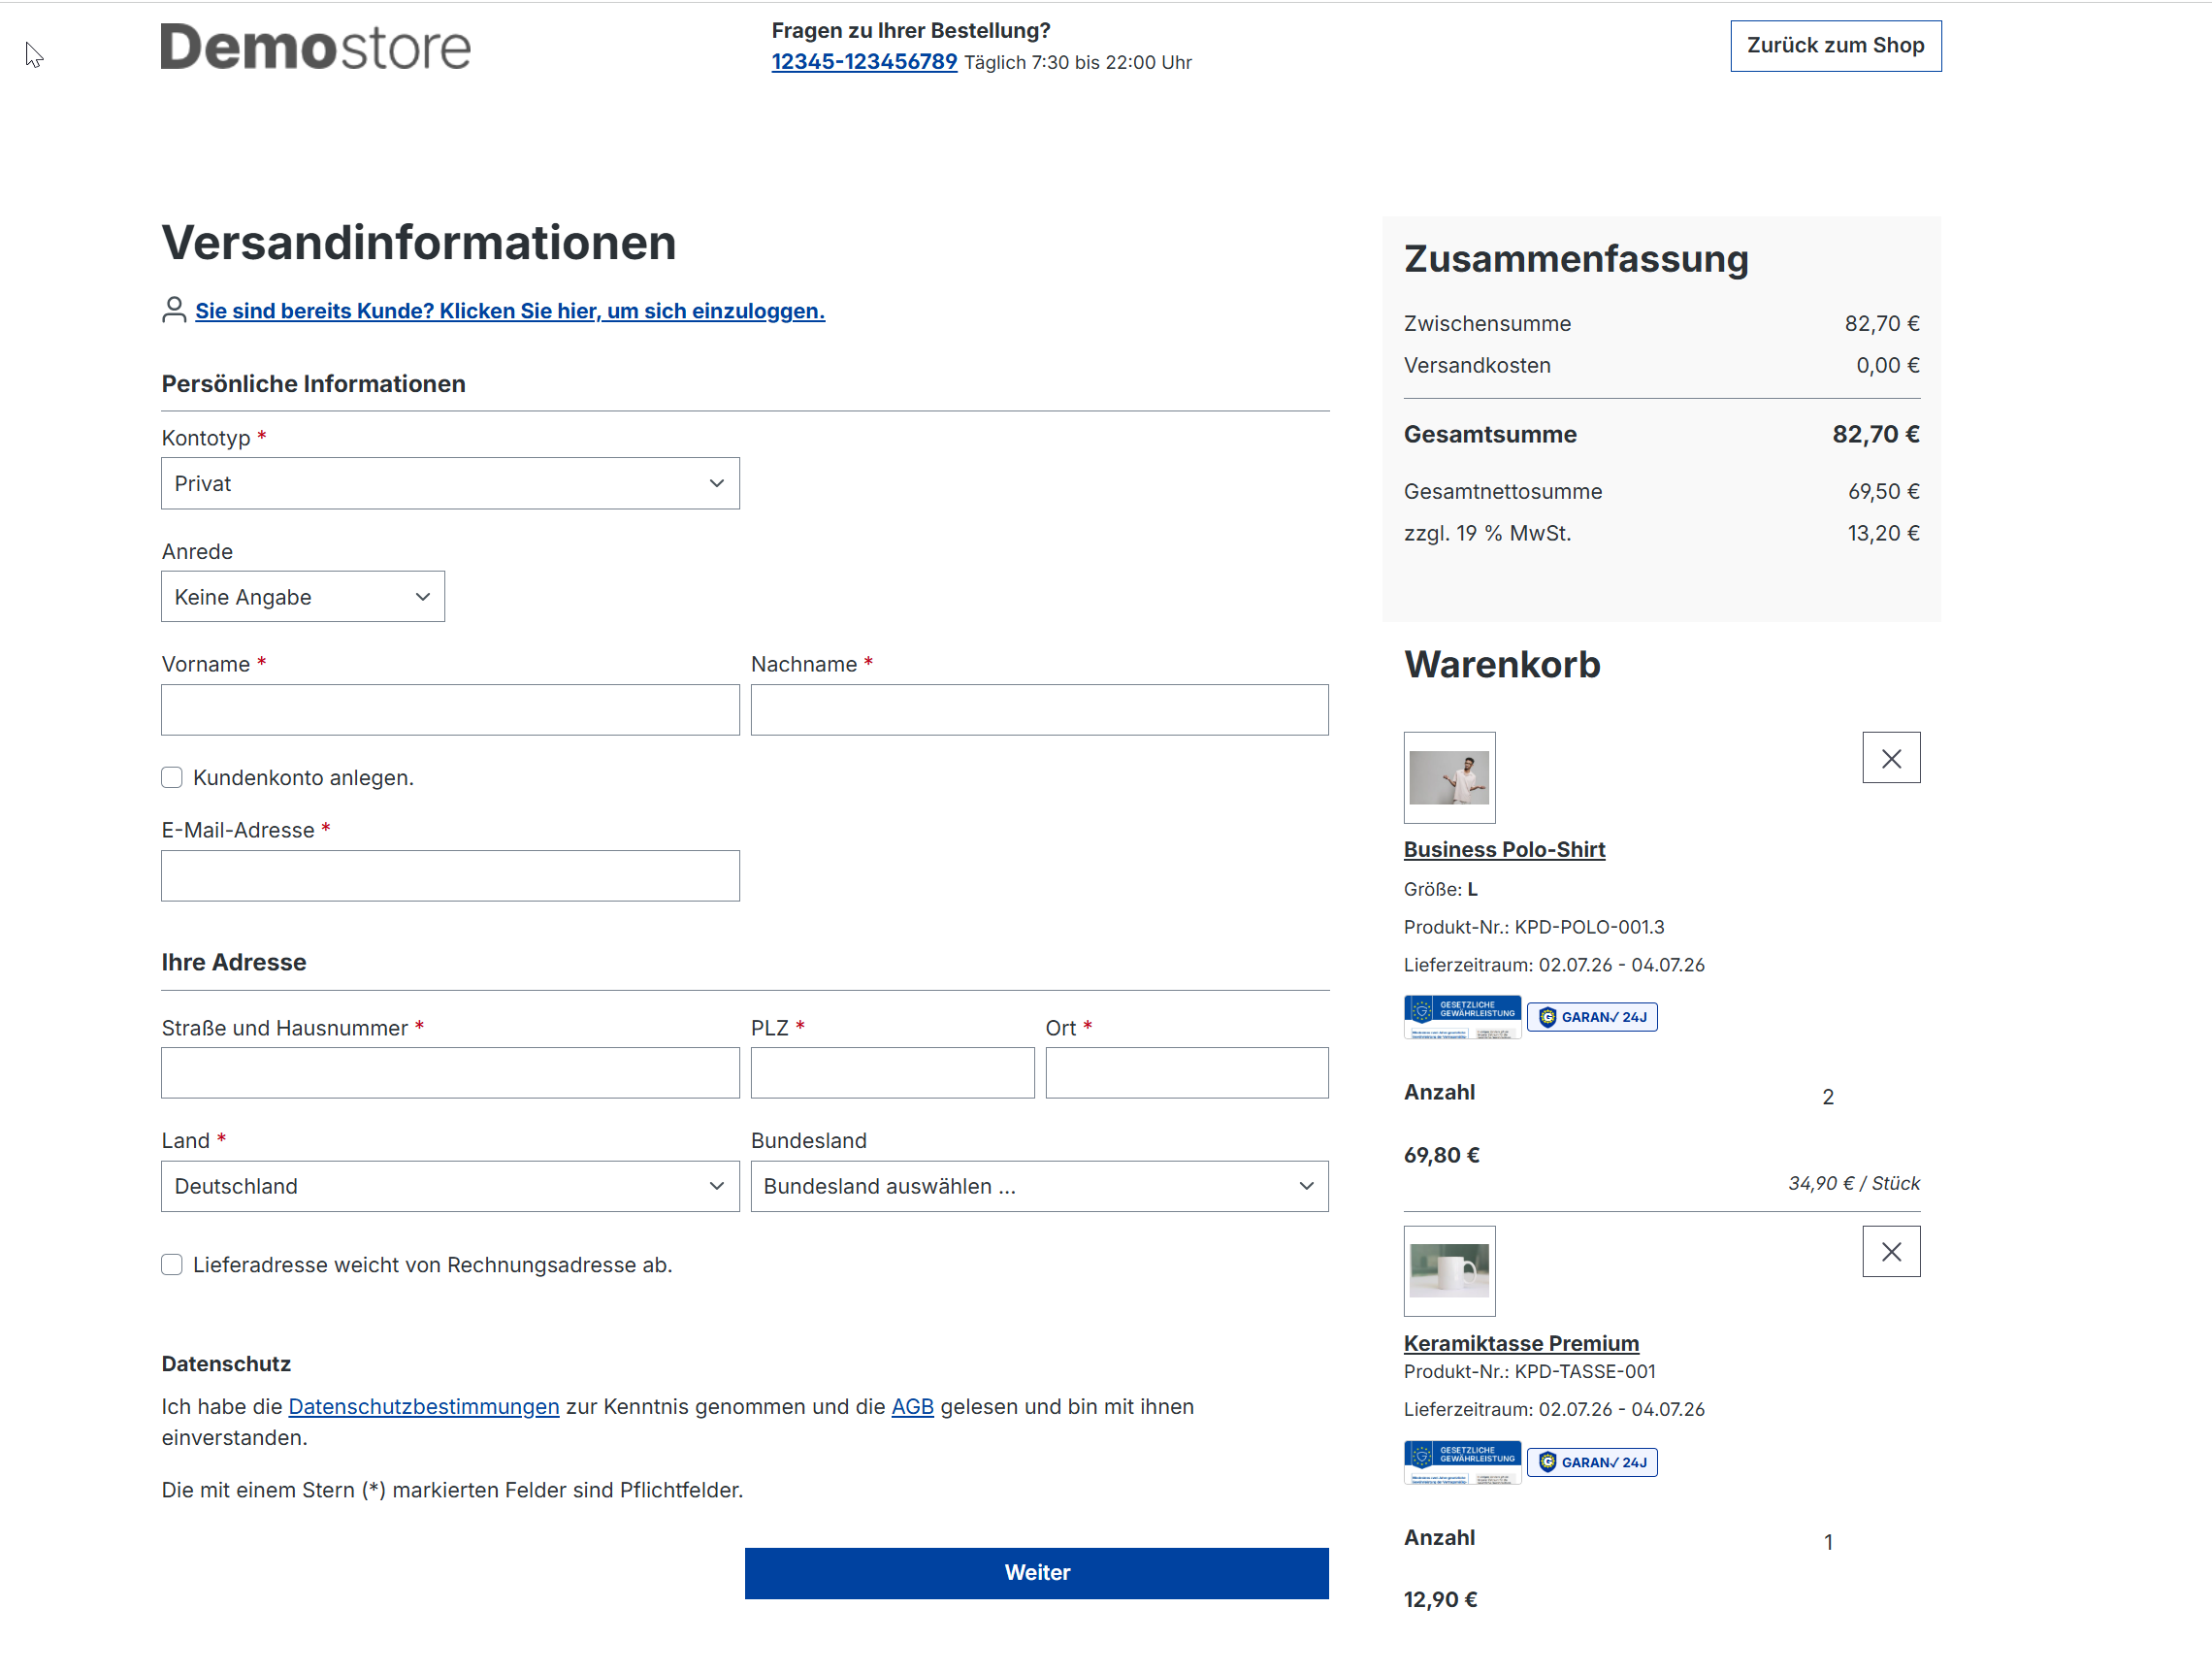This screenshot has width=2212, height=1674.
Task: Check Lieferadresse weicht von Rechnungsadresse ab
Action: click(172, 1265)
